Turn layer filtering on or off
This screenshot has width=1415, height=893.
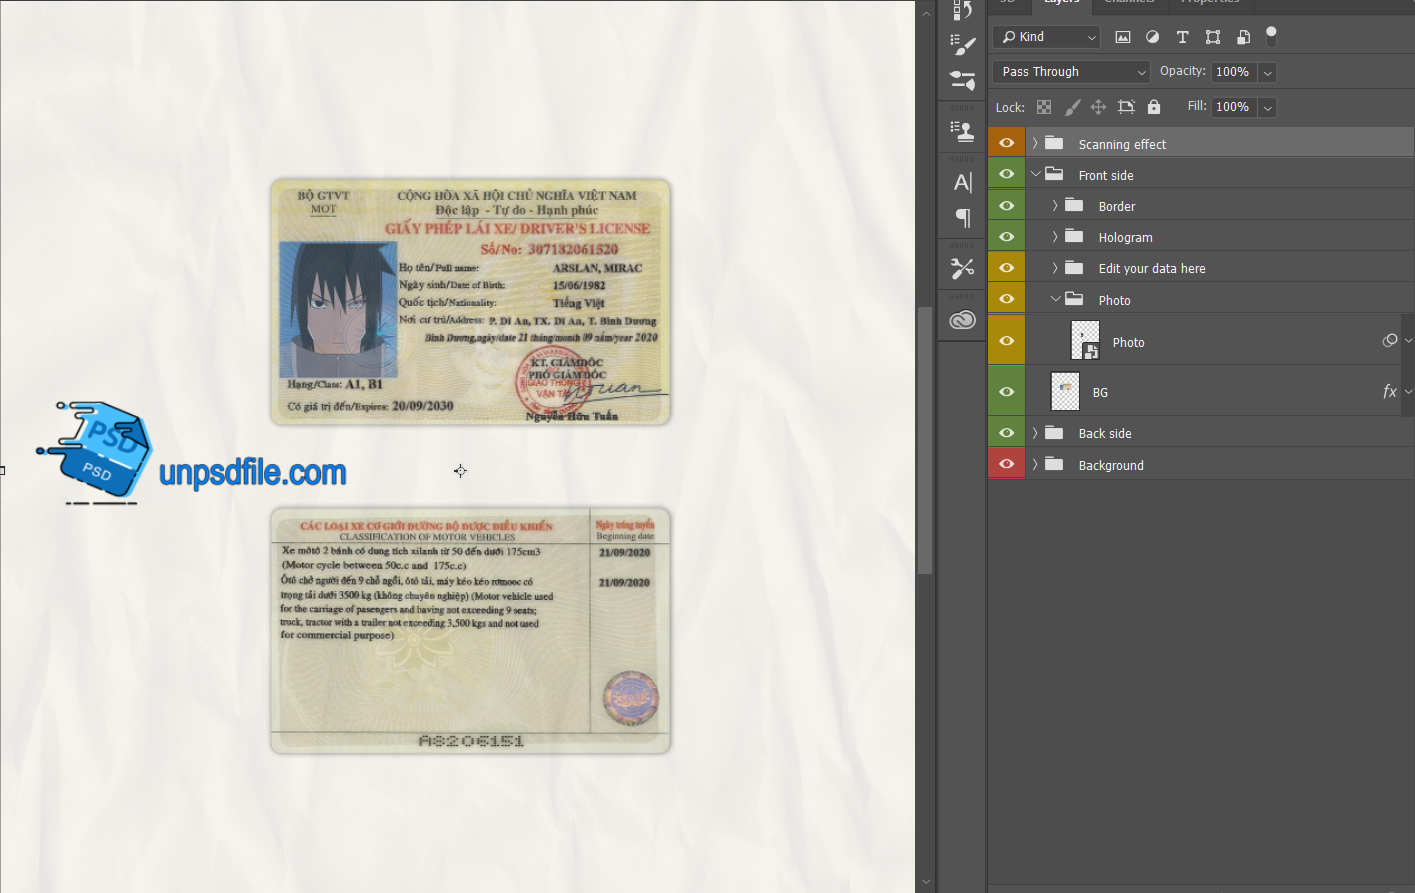click(x=1271, y=35)
